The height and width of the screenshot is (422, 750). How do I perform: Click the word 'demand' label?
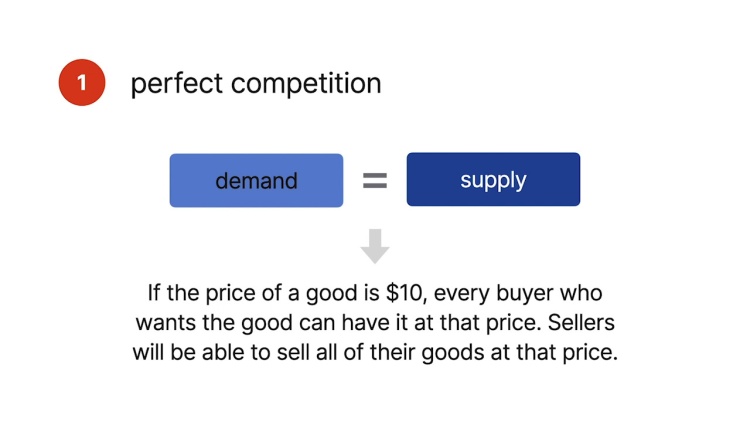coord(256,181)
